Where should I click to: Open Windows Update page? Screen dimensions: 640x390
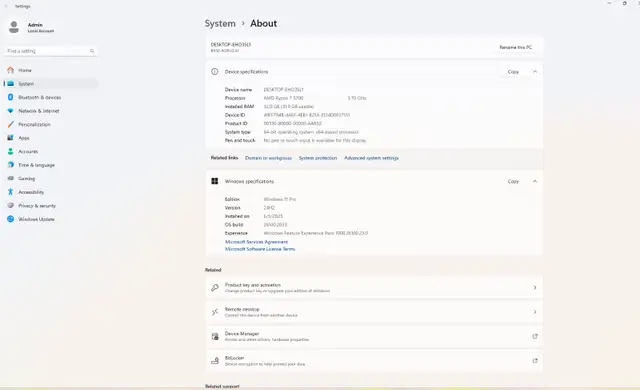point(51,219)
